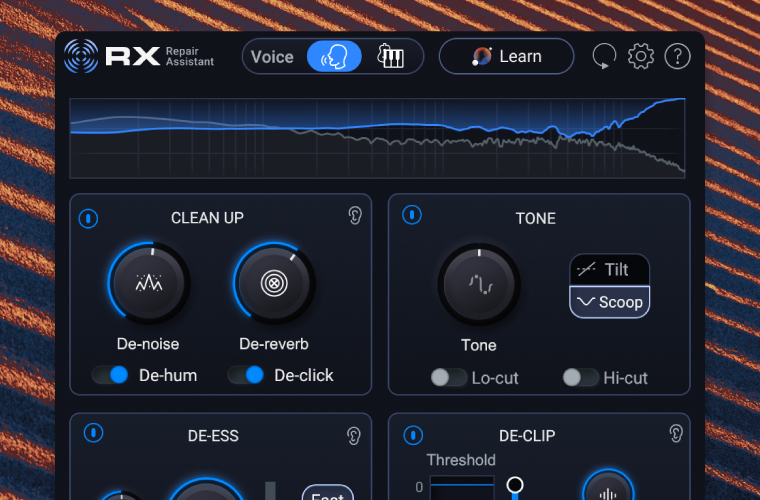Switch to the musical instrument keyboard mode
The image size is (760, 500).
coord(390,56)
